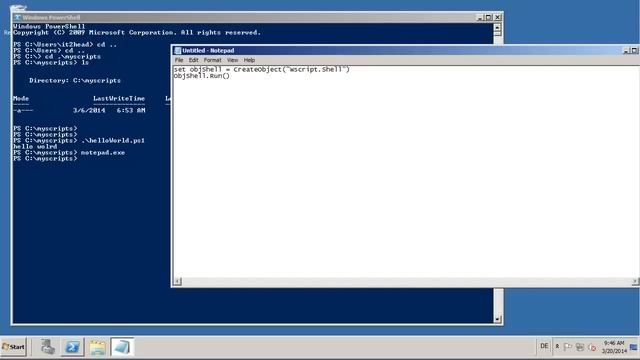Click Notepad horizontal scrollbar right arrow

[x=635, y=281]
